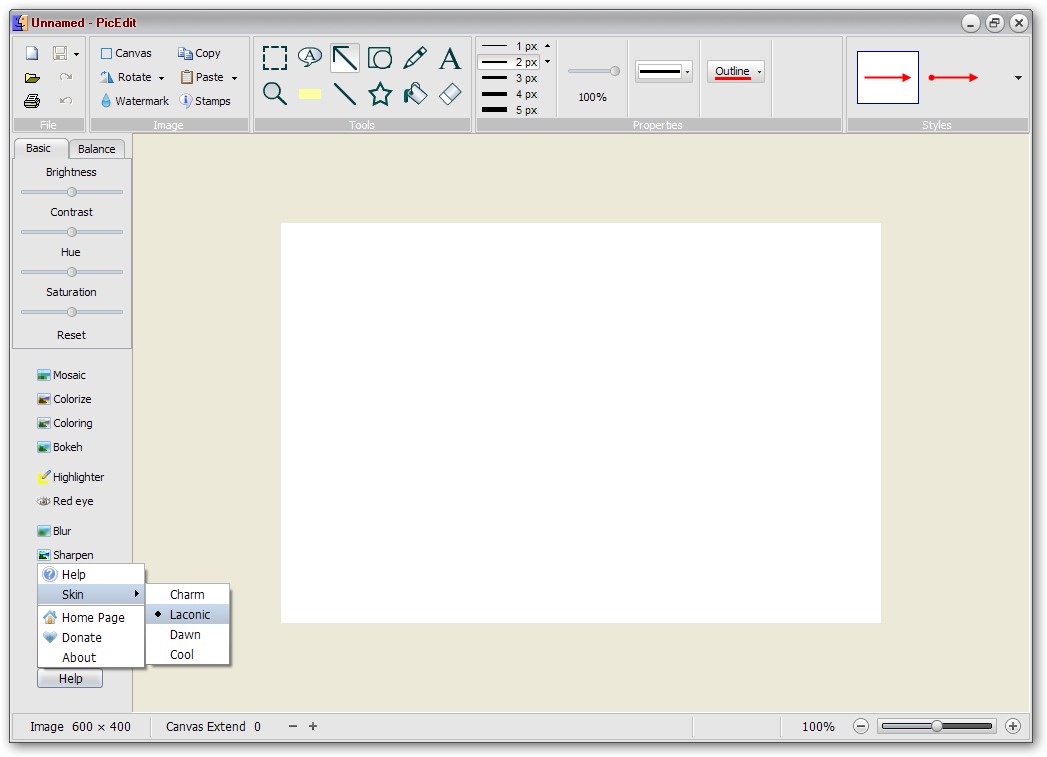
Task: Copy the image to clipboard
Action: tap(199, 53)
